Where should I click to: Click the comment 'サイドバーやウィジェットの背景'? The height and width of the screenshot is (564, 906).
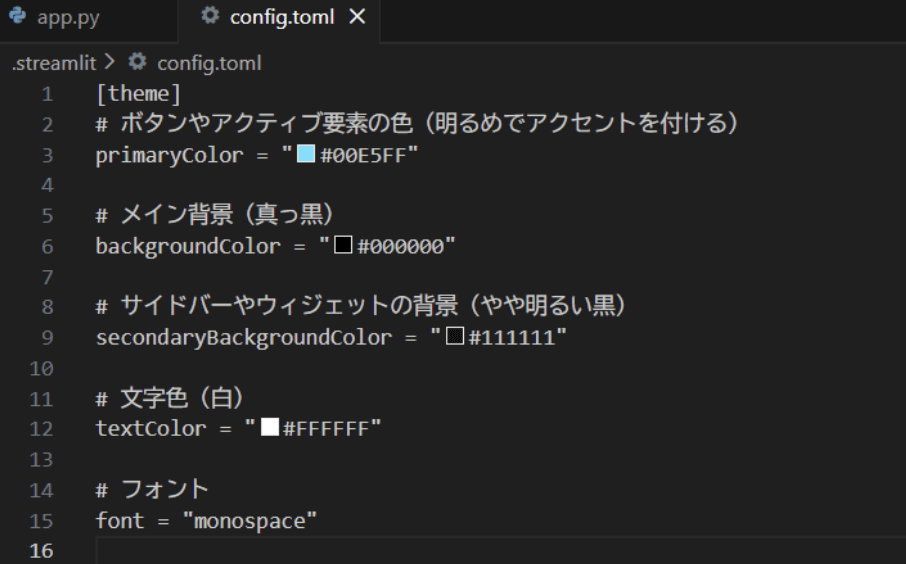(x=289, y=306)
